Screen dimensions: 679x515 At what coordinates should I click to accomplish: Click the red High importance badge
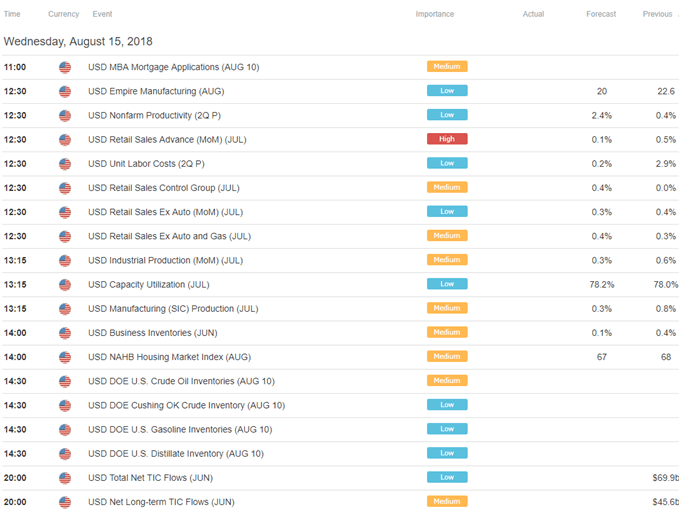click(447, 139)
